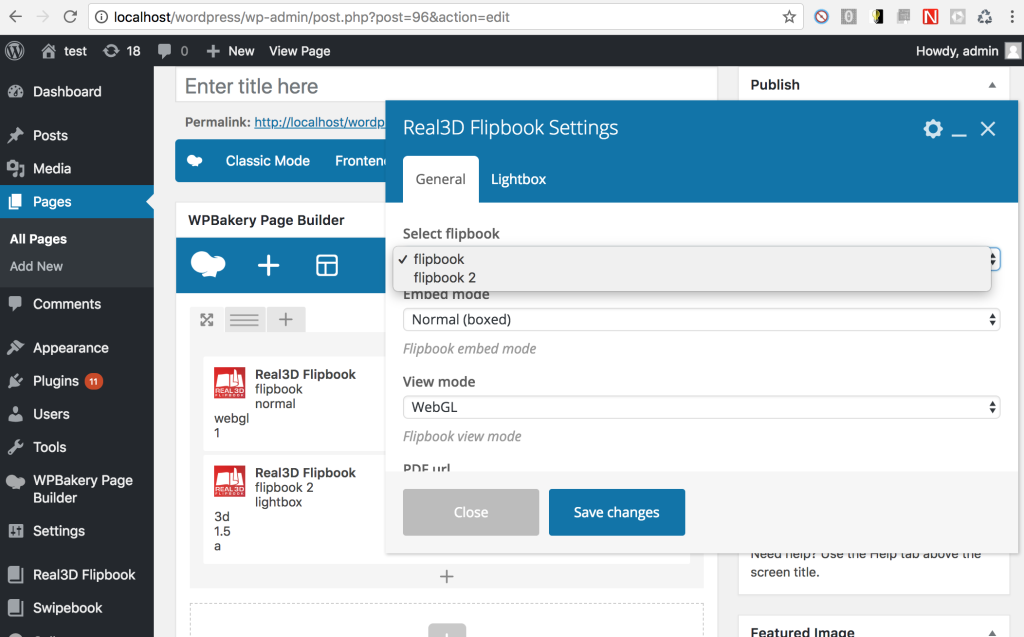Reload the page in browser
1024x637 pixels.
tap(70, 17)
